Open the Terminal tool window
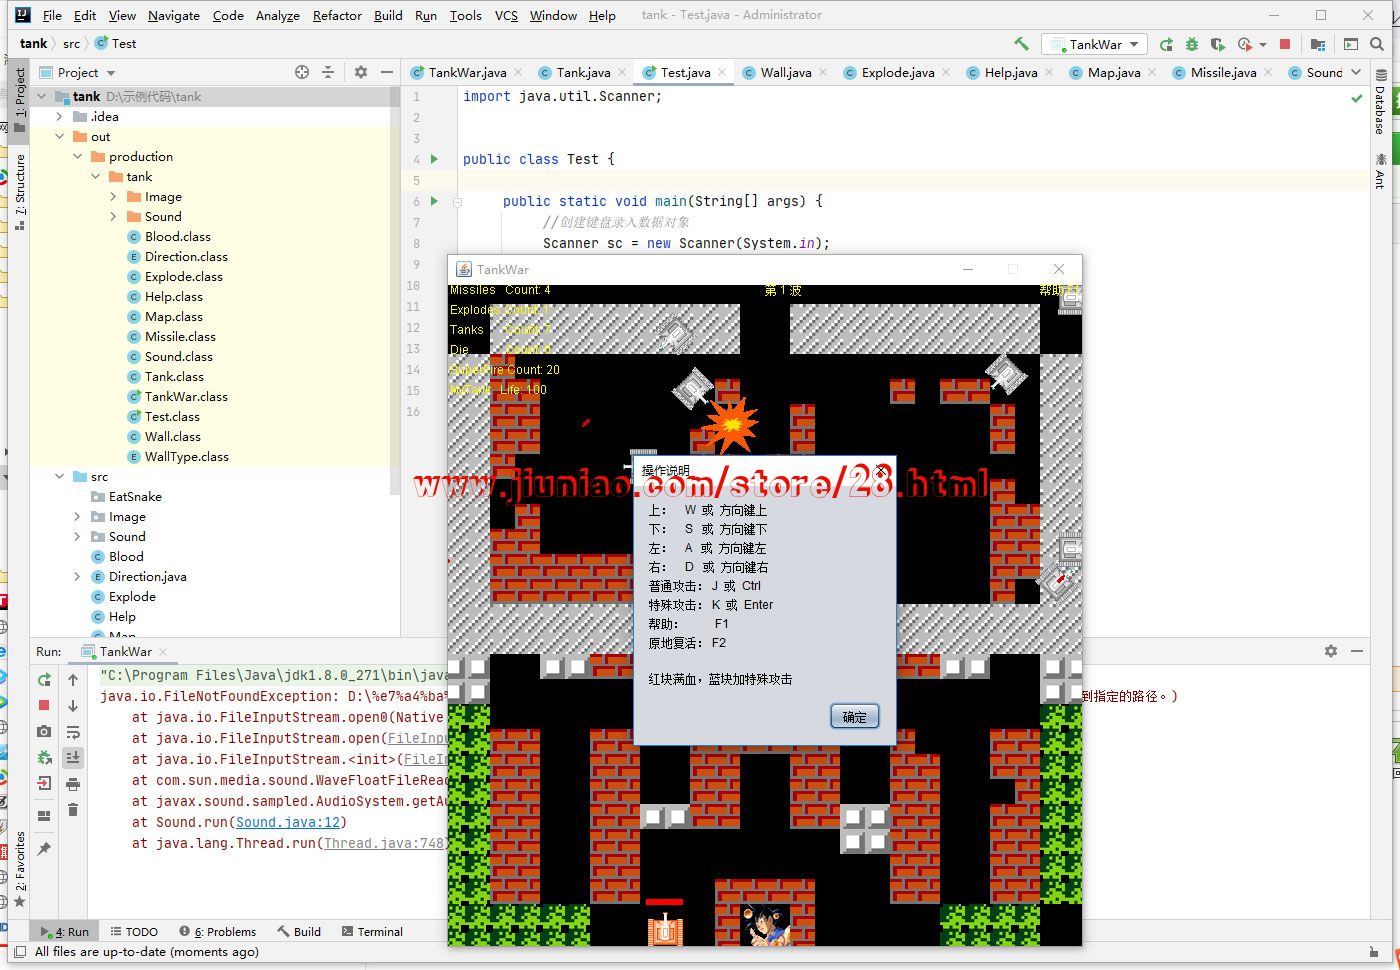The image size is (1400, 970). (372, 931)
